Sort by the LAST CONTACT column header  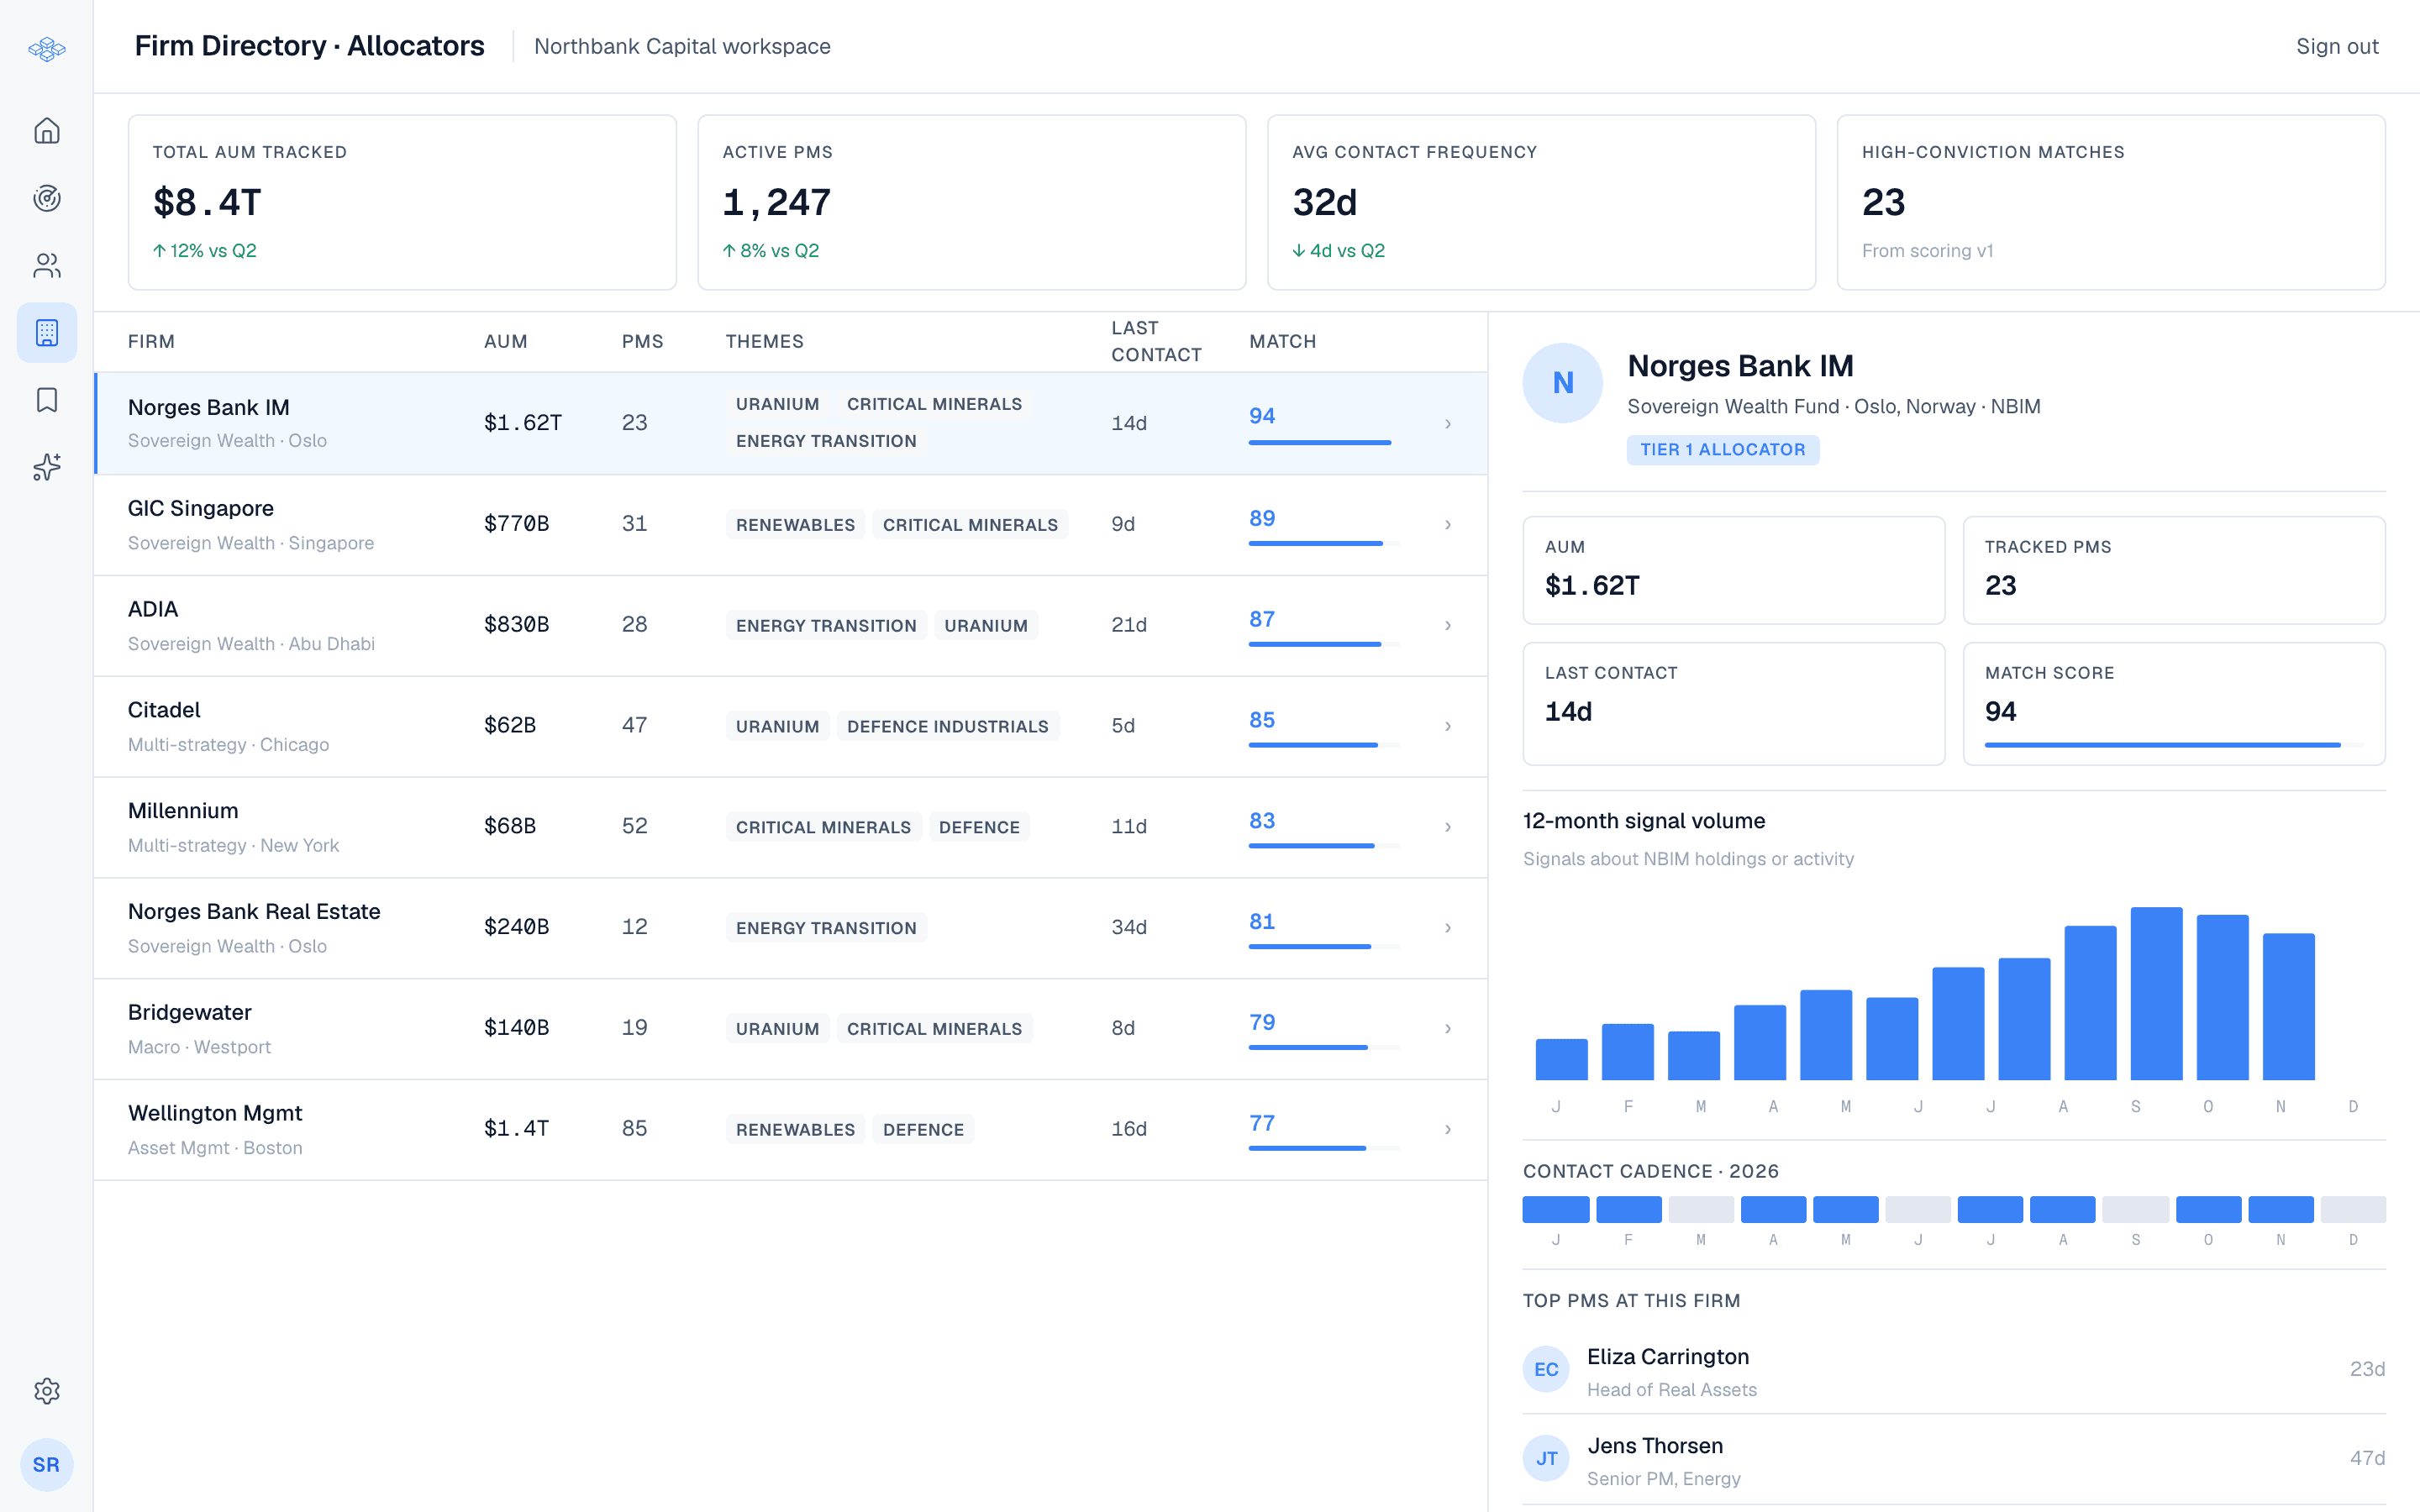click(x=1157, y=342)
